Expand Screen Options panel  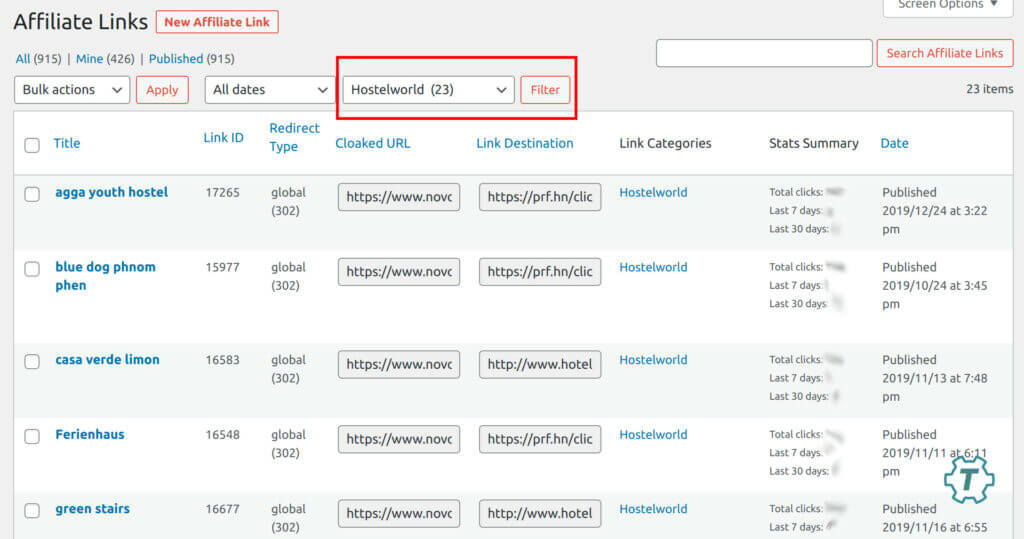click(948, 5)
